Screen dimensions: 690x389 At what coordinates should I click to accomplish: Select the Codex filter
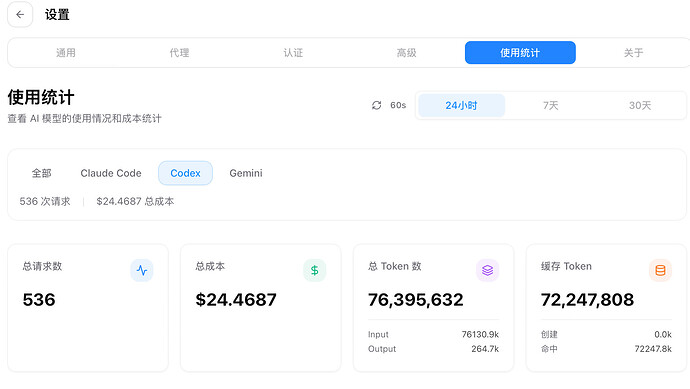(x=185, y=173)
